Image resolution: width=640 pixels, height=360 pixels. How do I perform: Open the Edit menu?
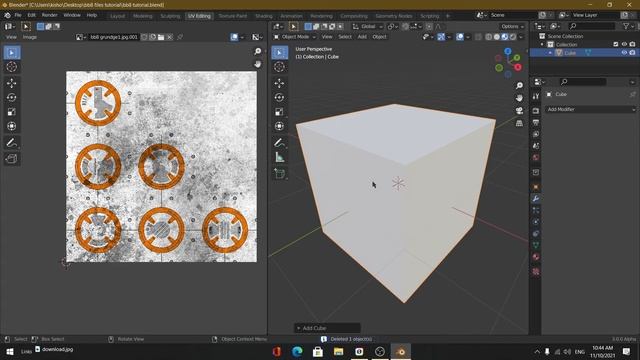31,15
